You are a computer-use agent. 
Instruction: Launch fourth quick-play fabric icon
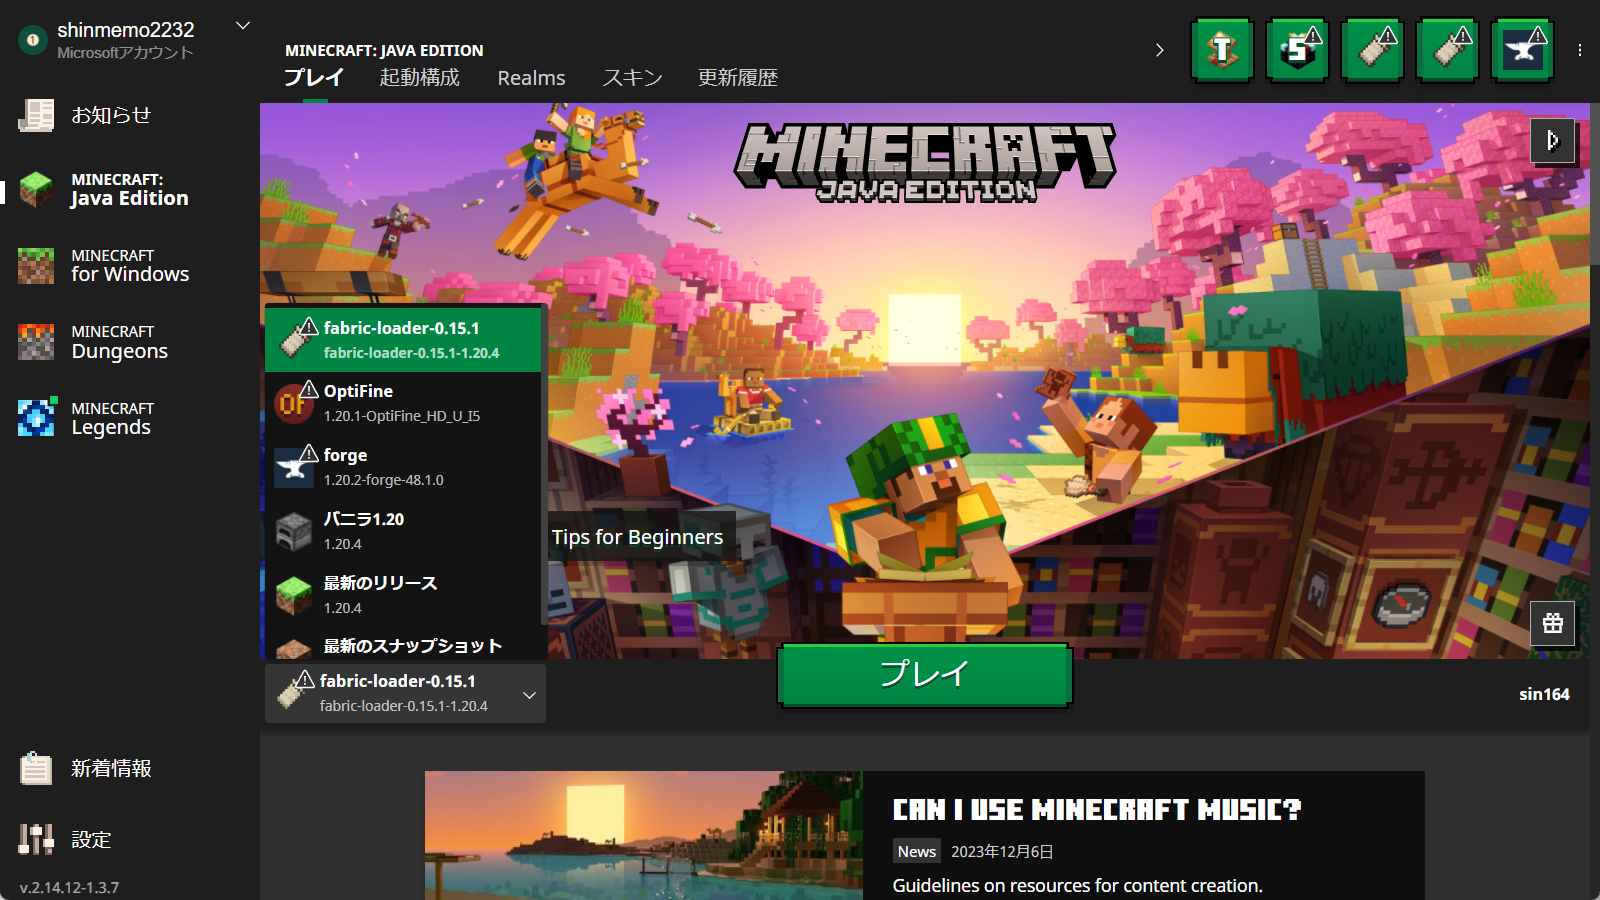1447,49
